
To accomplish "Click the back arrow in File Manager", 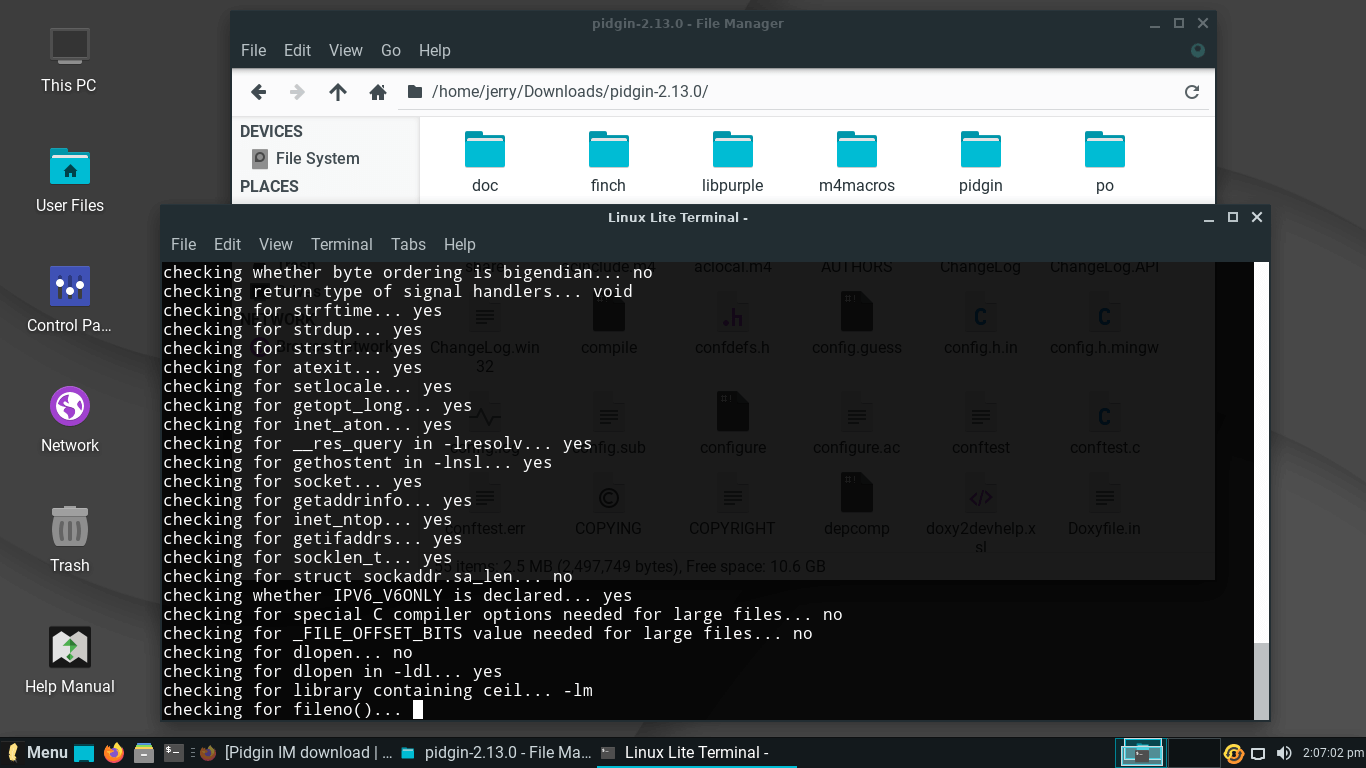I will pyautogui.click(x=258, y=92).
